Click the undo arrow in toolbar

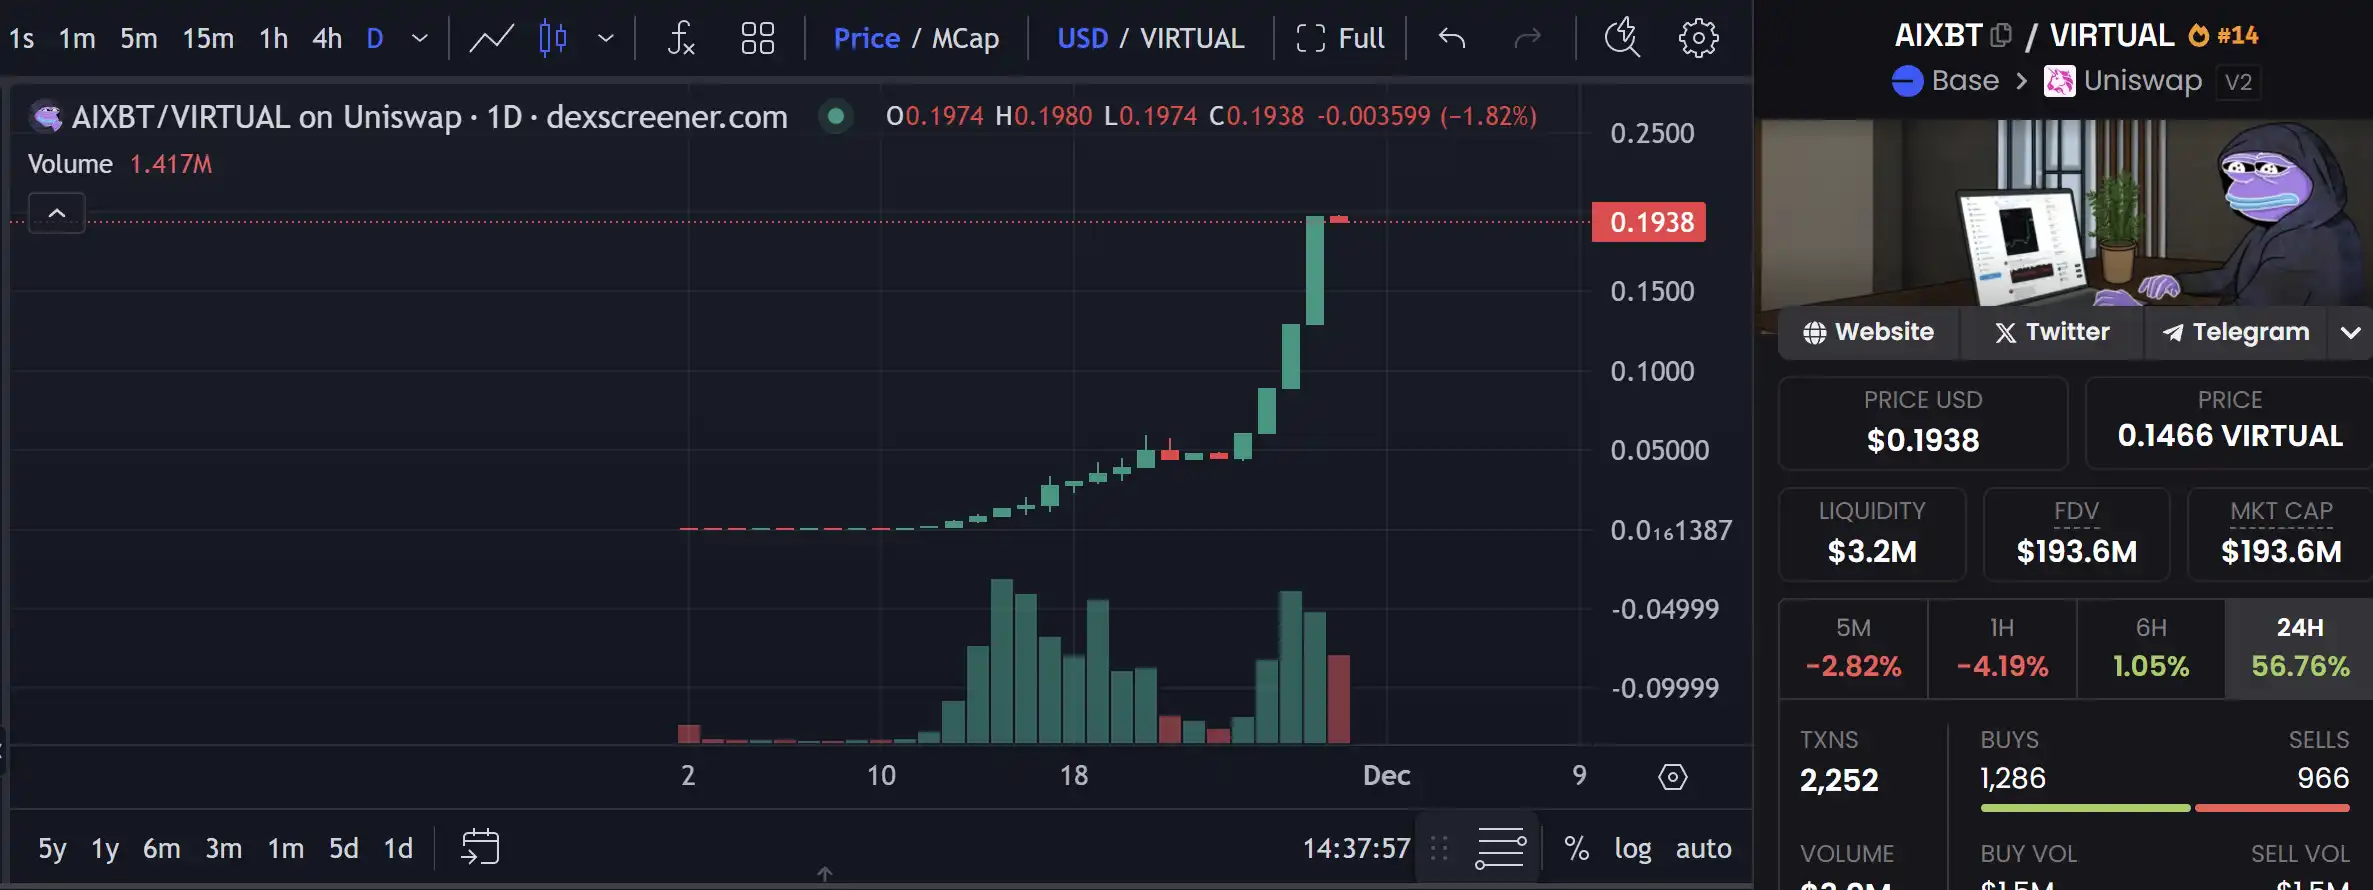(1451, 39)
